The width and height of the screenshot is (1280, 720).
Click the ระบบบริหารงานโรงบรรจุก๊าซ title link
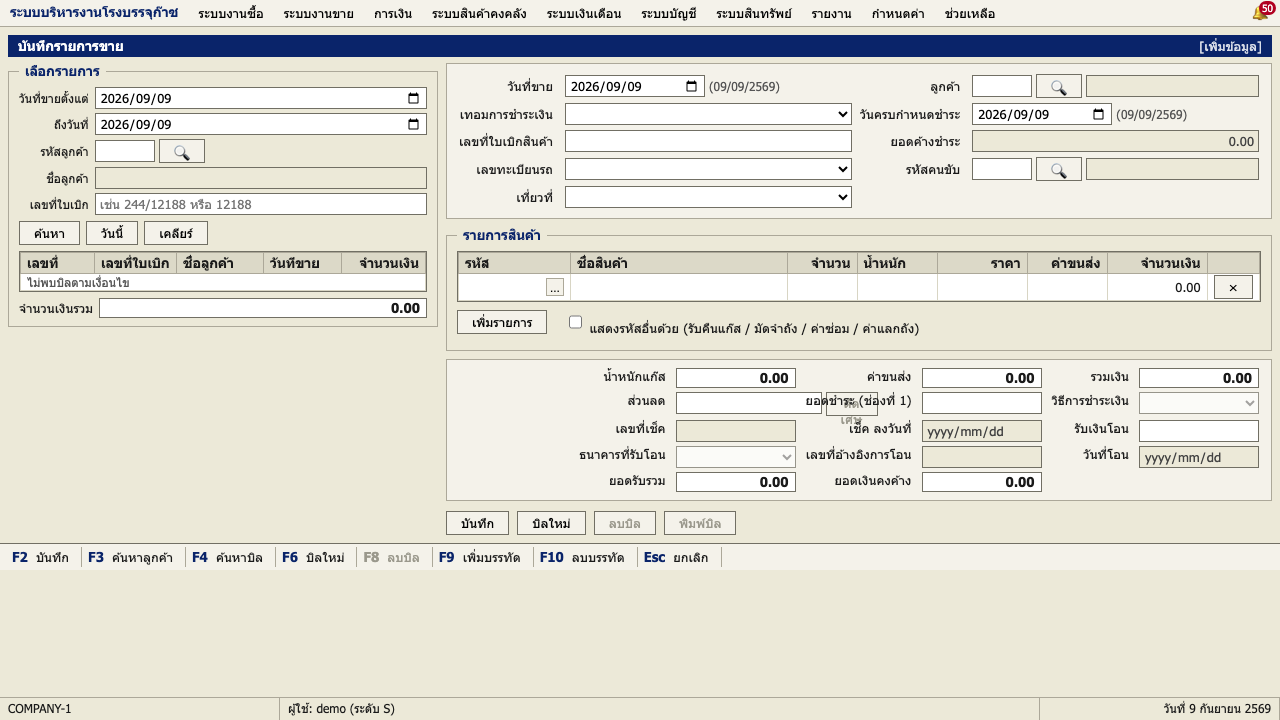point(93,12)
